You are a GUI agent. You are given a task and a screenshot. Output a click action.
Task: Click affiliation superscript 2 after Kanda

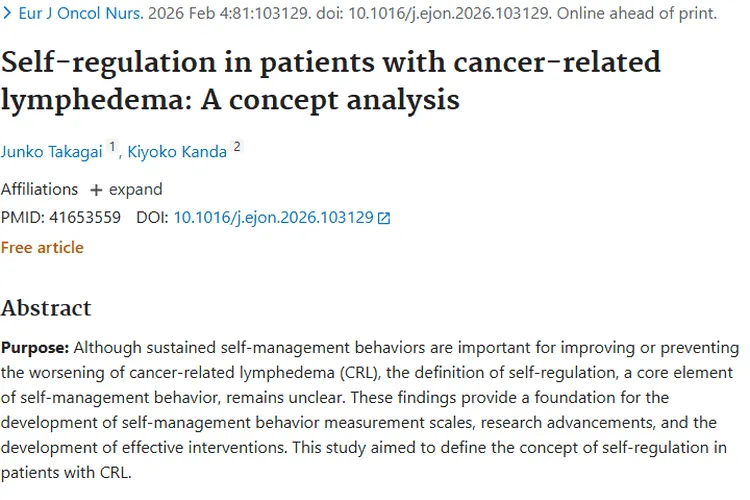pos(237,147)
